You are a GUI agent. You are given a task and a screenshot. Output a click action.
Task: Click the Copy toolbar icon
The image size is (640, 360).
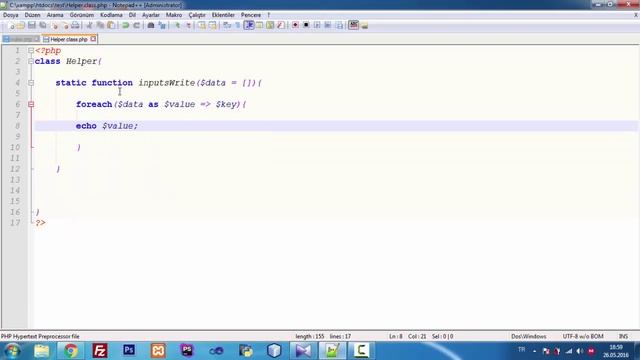pos(100,25)
